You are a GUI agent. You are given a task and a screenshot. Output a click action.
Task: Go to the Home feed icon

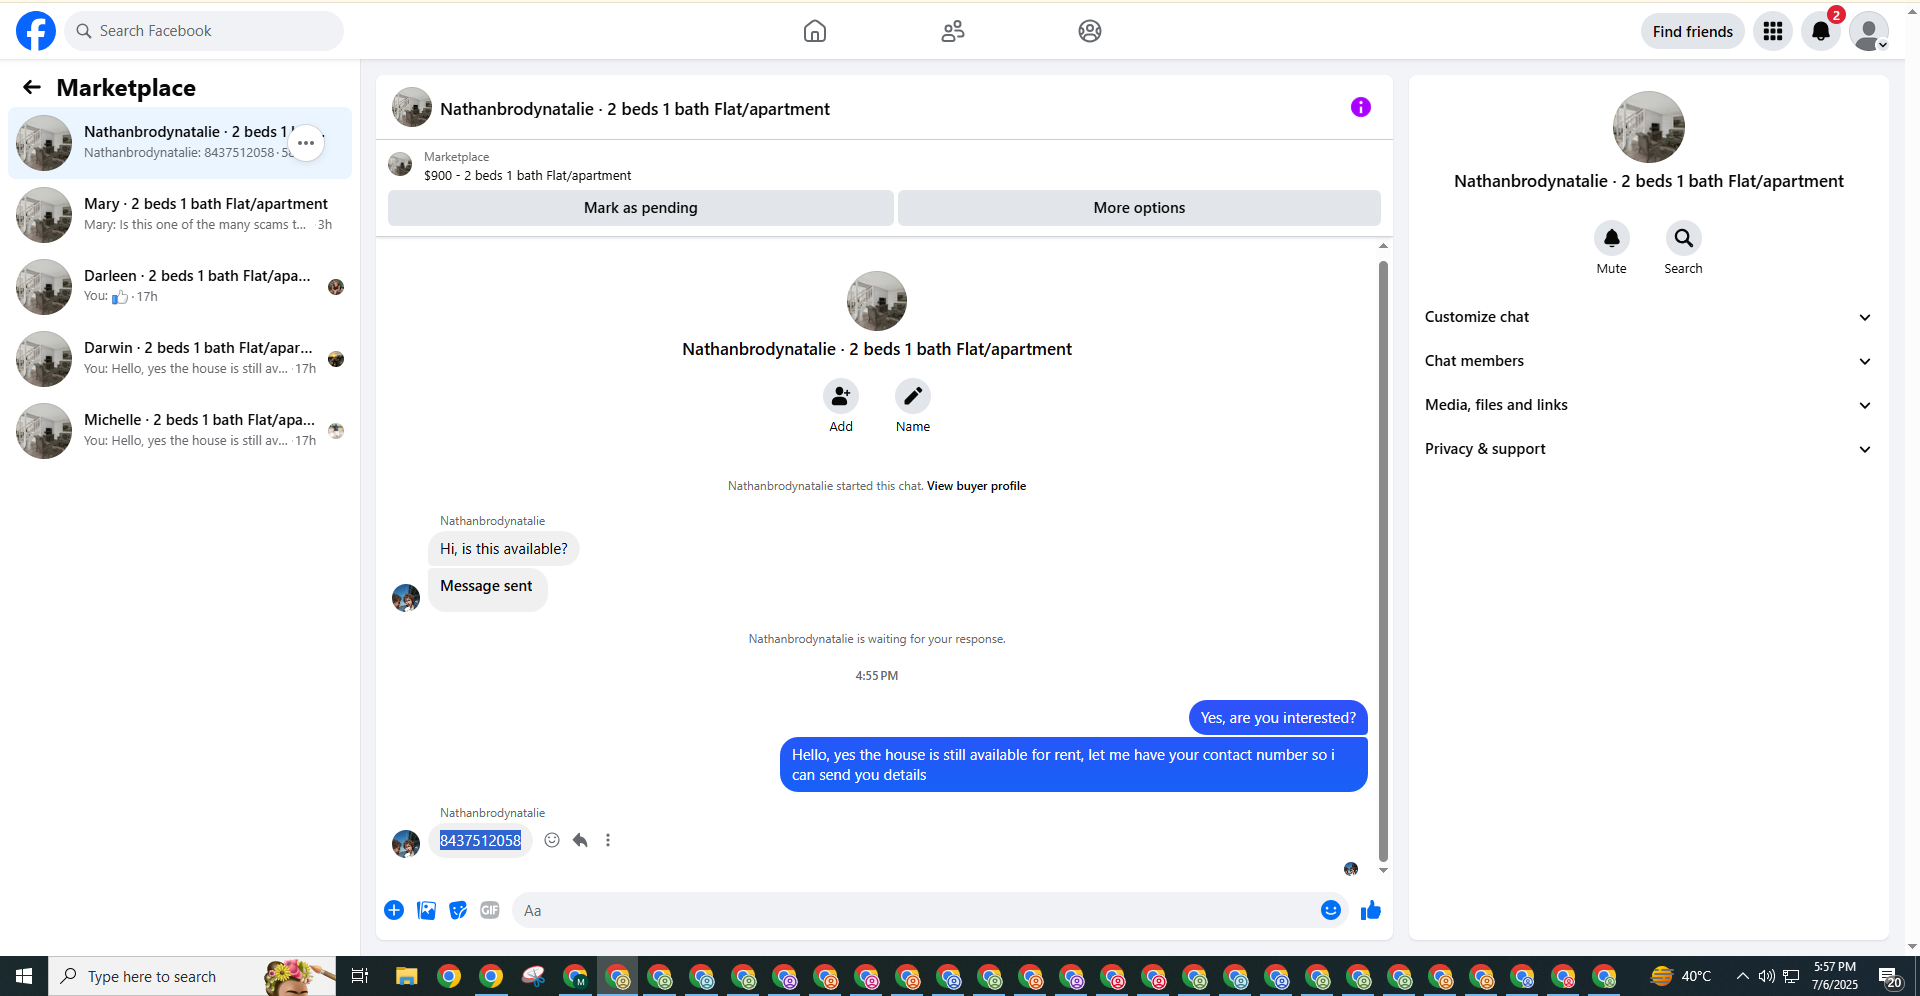815,31
